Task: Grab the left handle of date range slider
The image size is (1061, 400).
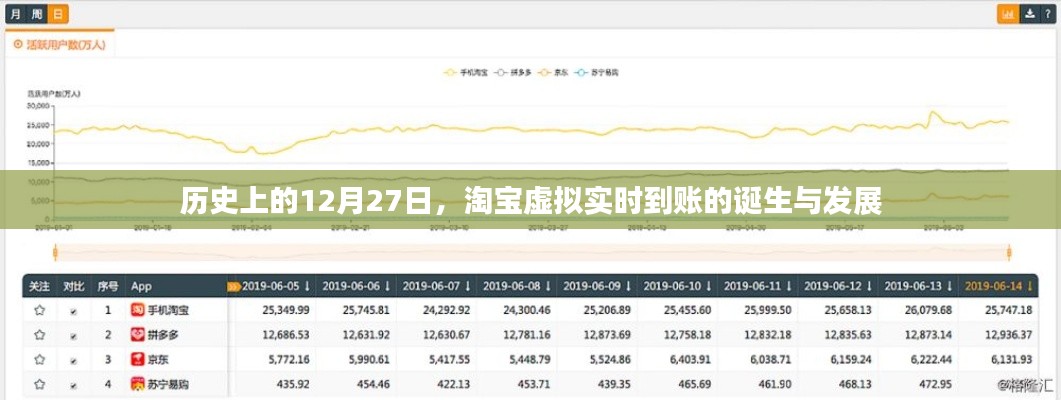Action: 55,254
